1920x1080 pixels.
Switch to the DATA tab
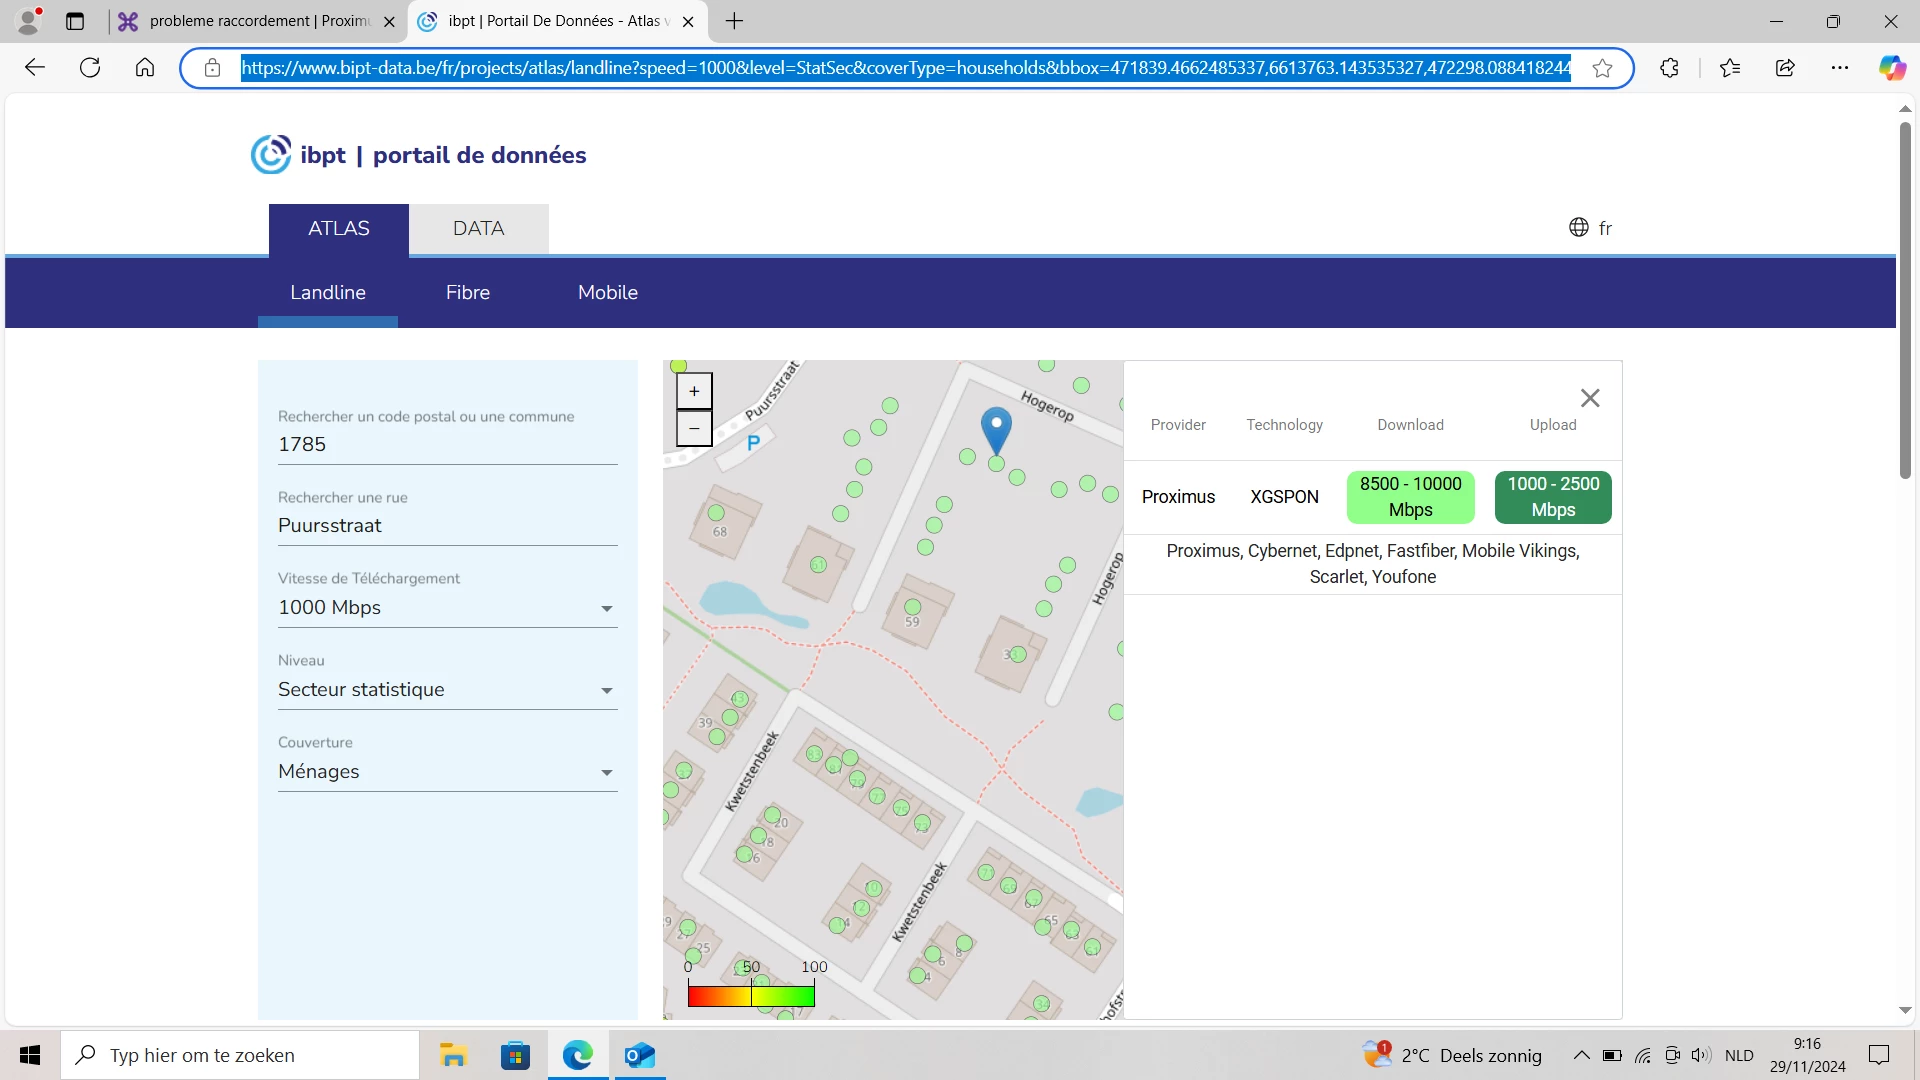tap(478, 228)
